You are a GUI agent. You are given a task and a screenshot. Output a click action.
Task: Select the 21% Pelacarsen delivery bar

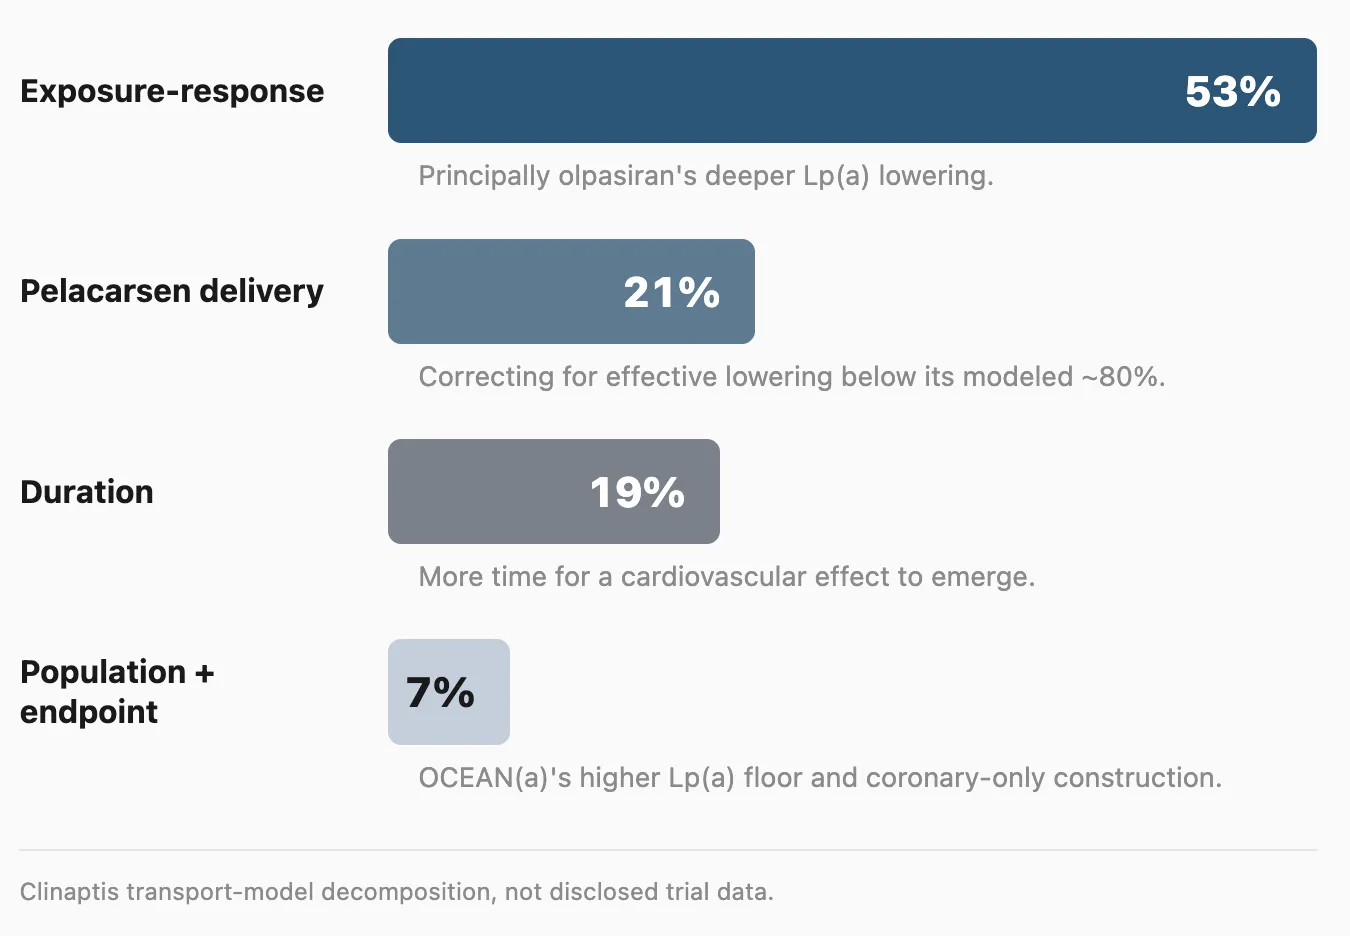(x=571, y=291)
